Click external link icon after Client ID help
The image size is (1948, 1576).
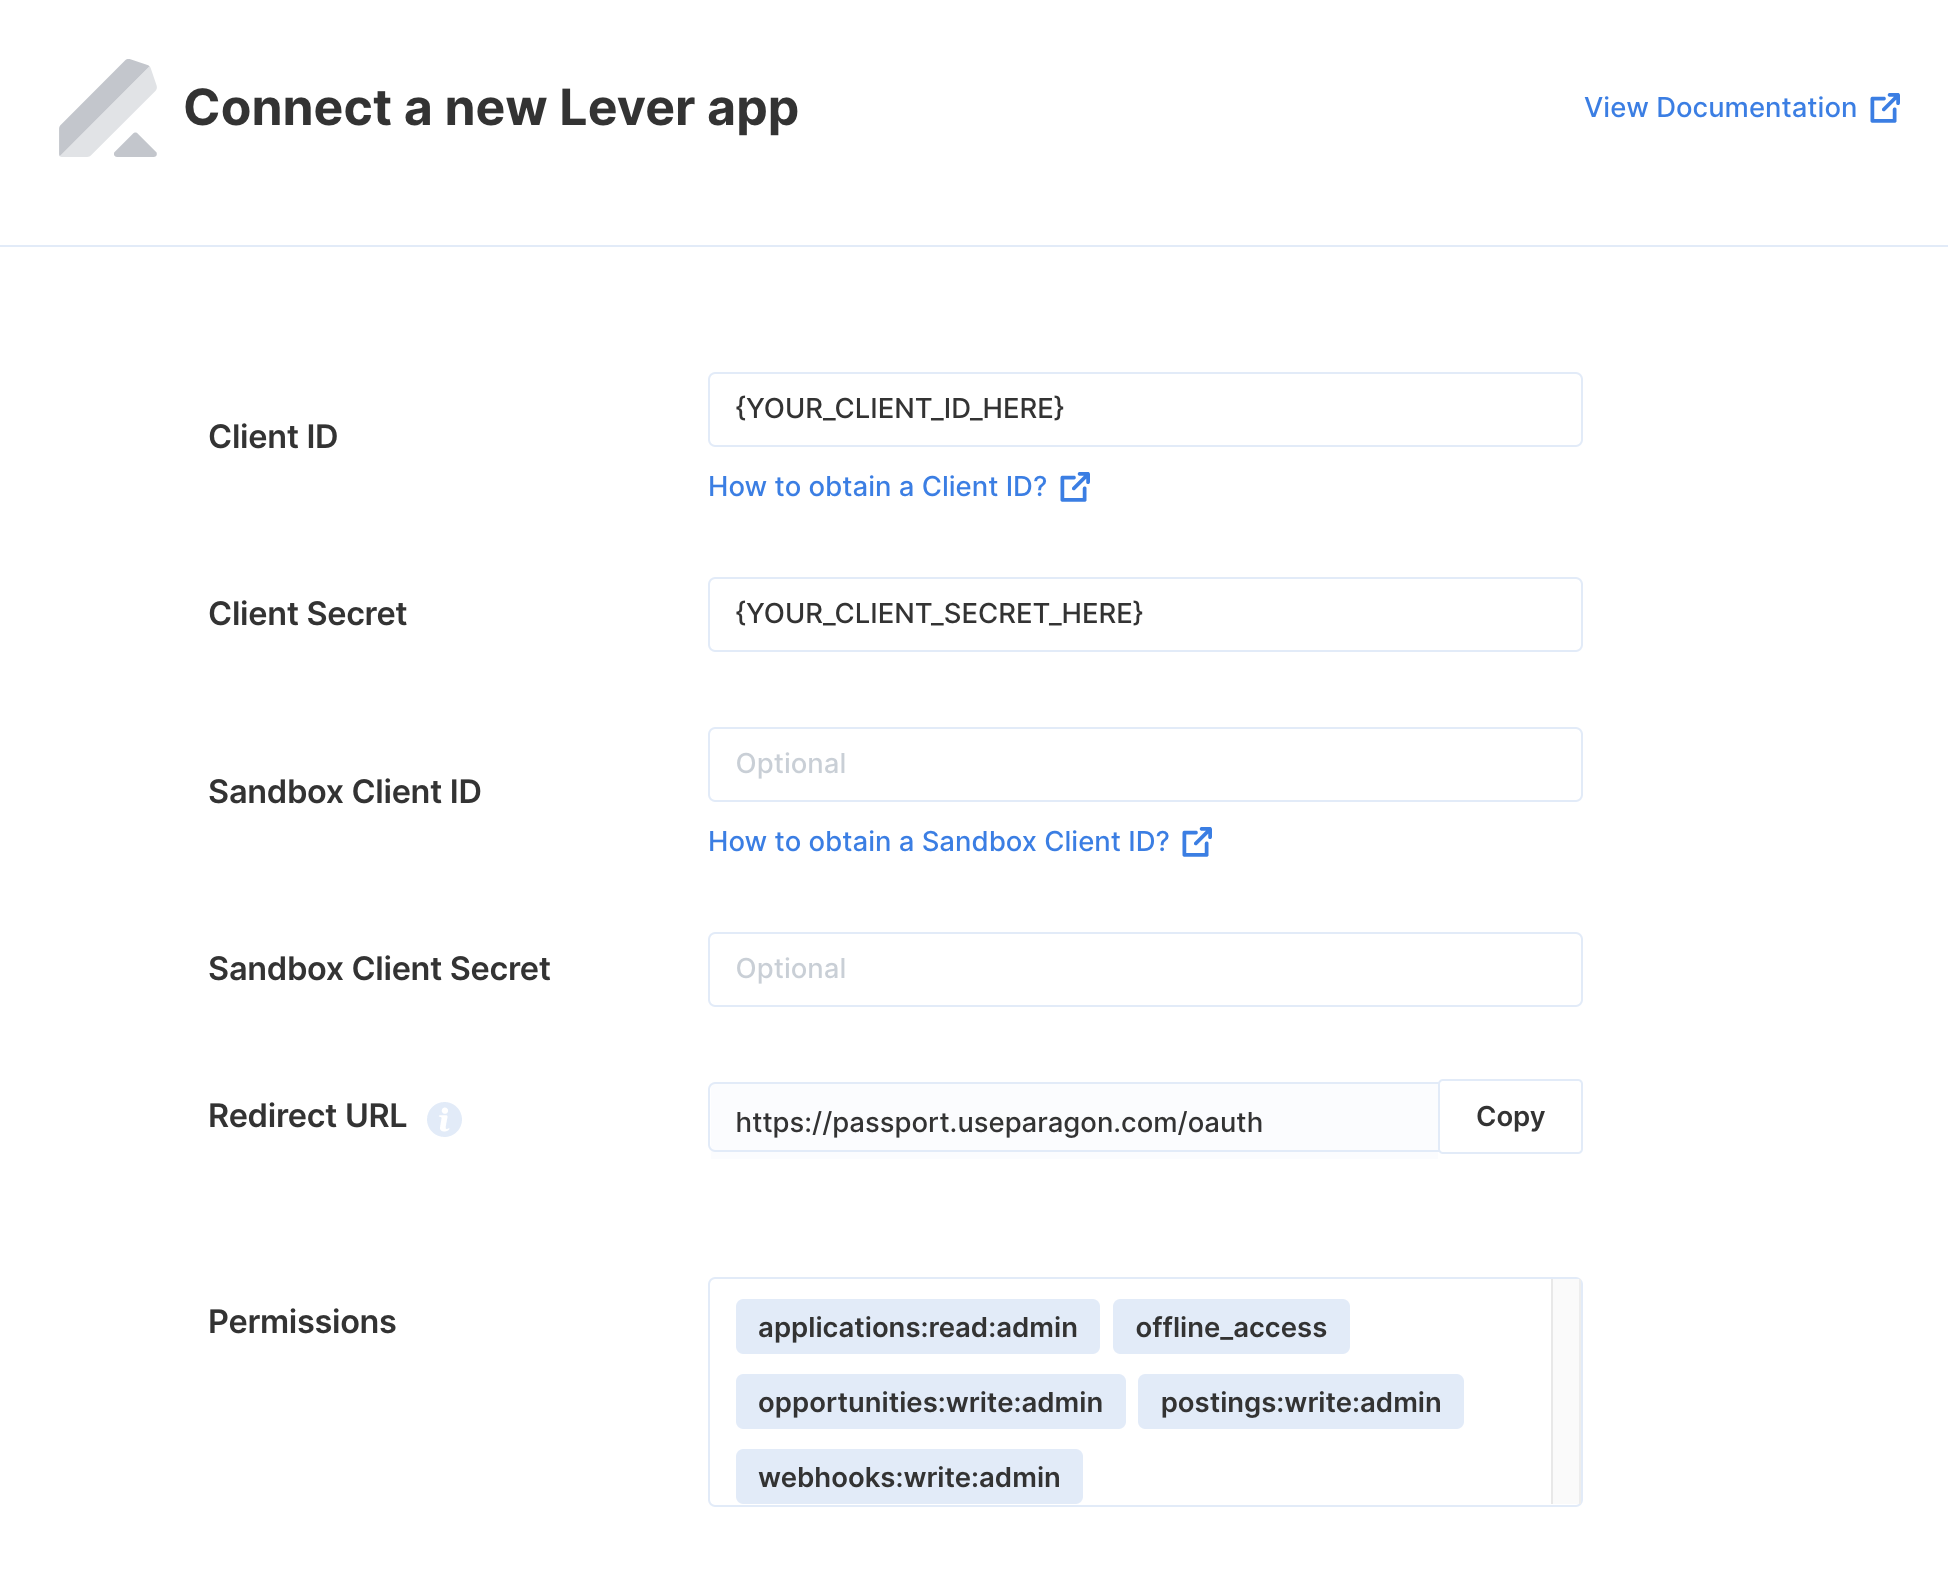point(1075,487)
